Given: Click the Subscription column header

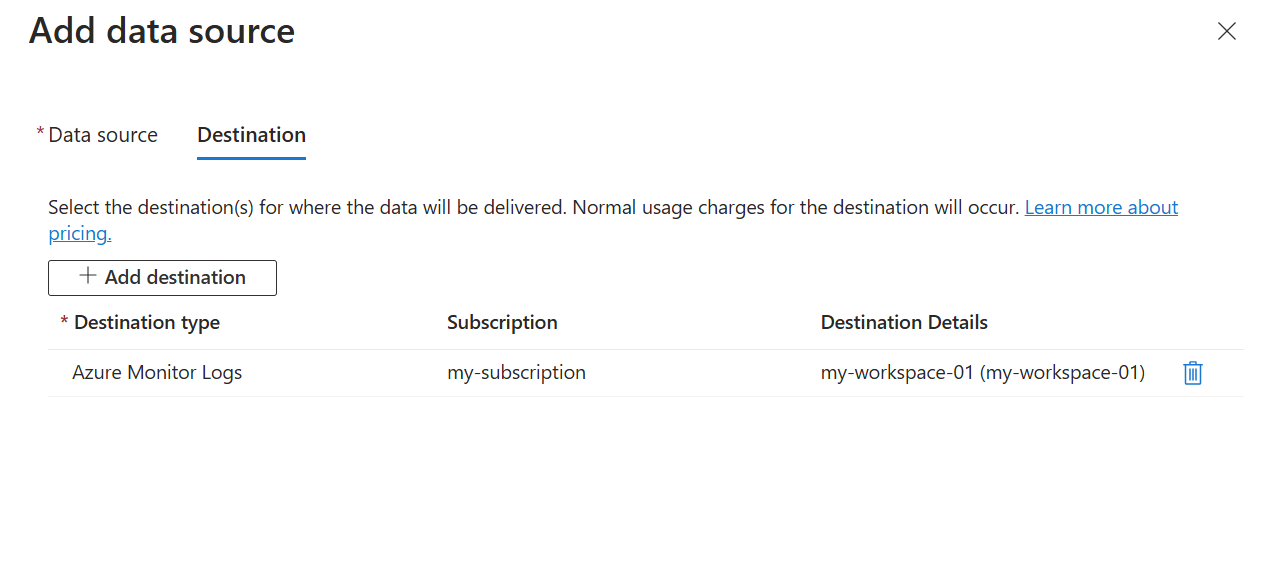Looking at the screenshot, I should (502, 323).
